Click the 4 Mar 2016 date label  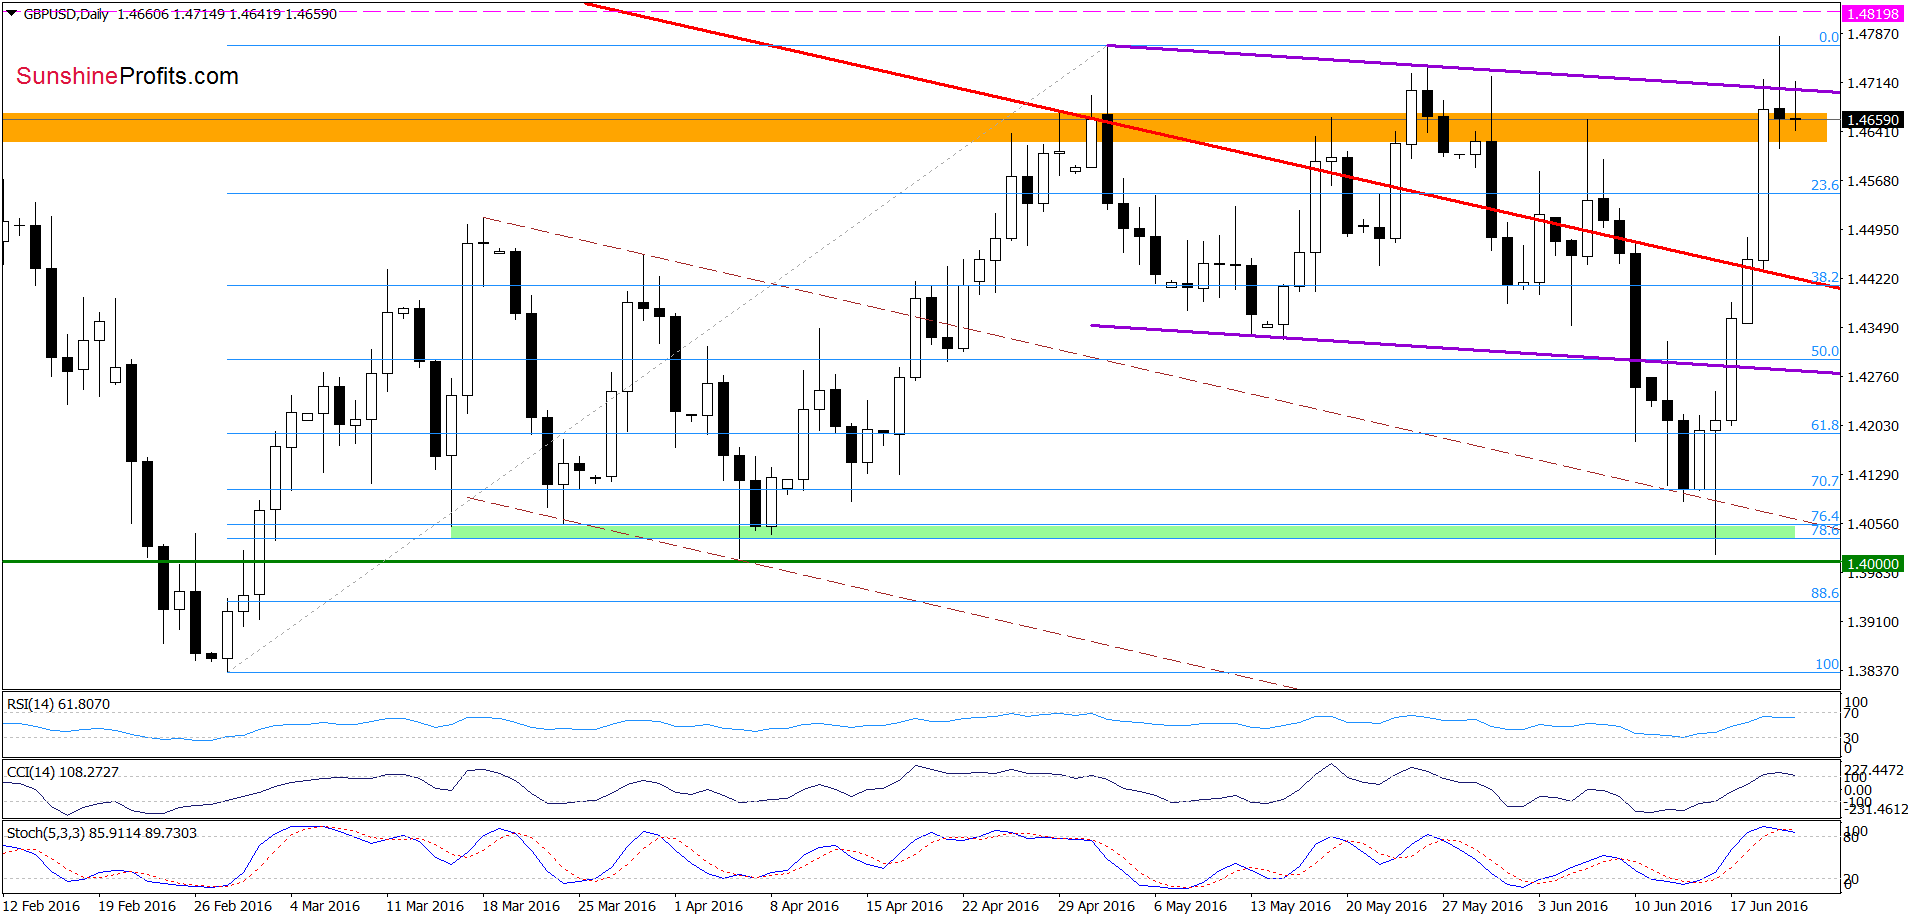(x=325, y=906)
